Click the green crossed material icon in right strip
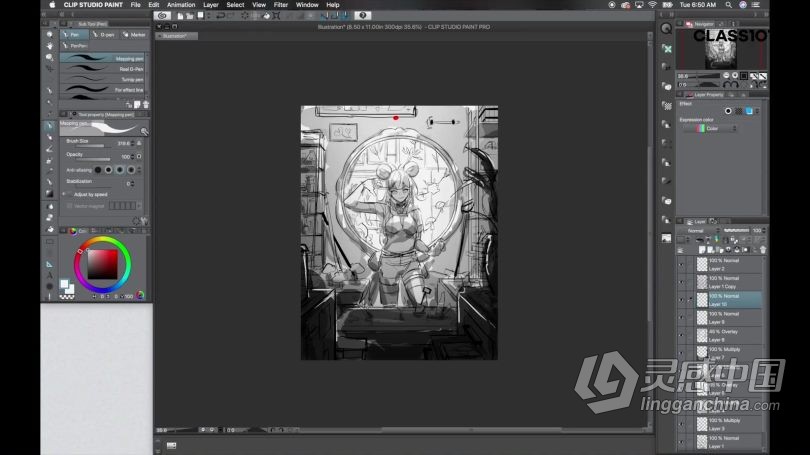The image size is (810, 455). pos(666,49)
